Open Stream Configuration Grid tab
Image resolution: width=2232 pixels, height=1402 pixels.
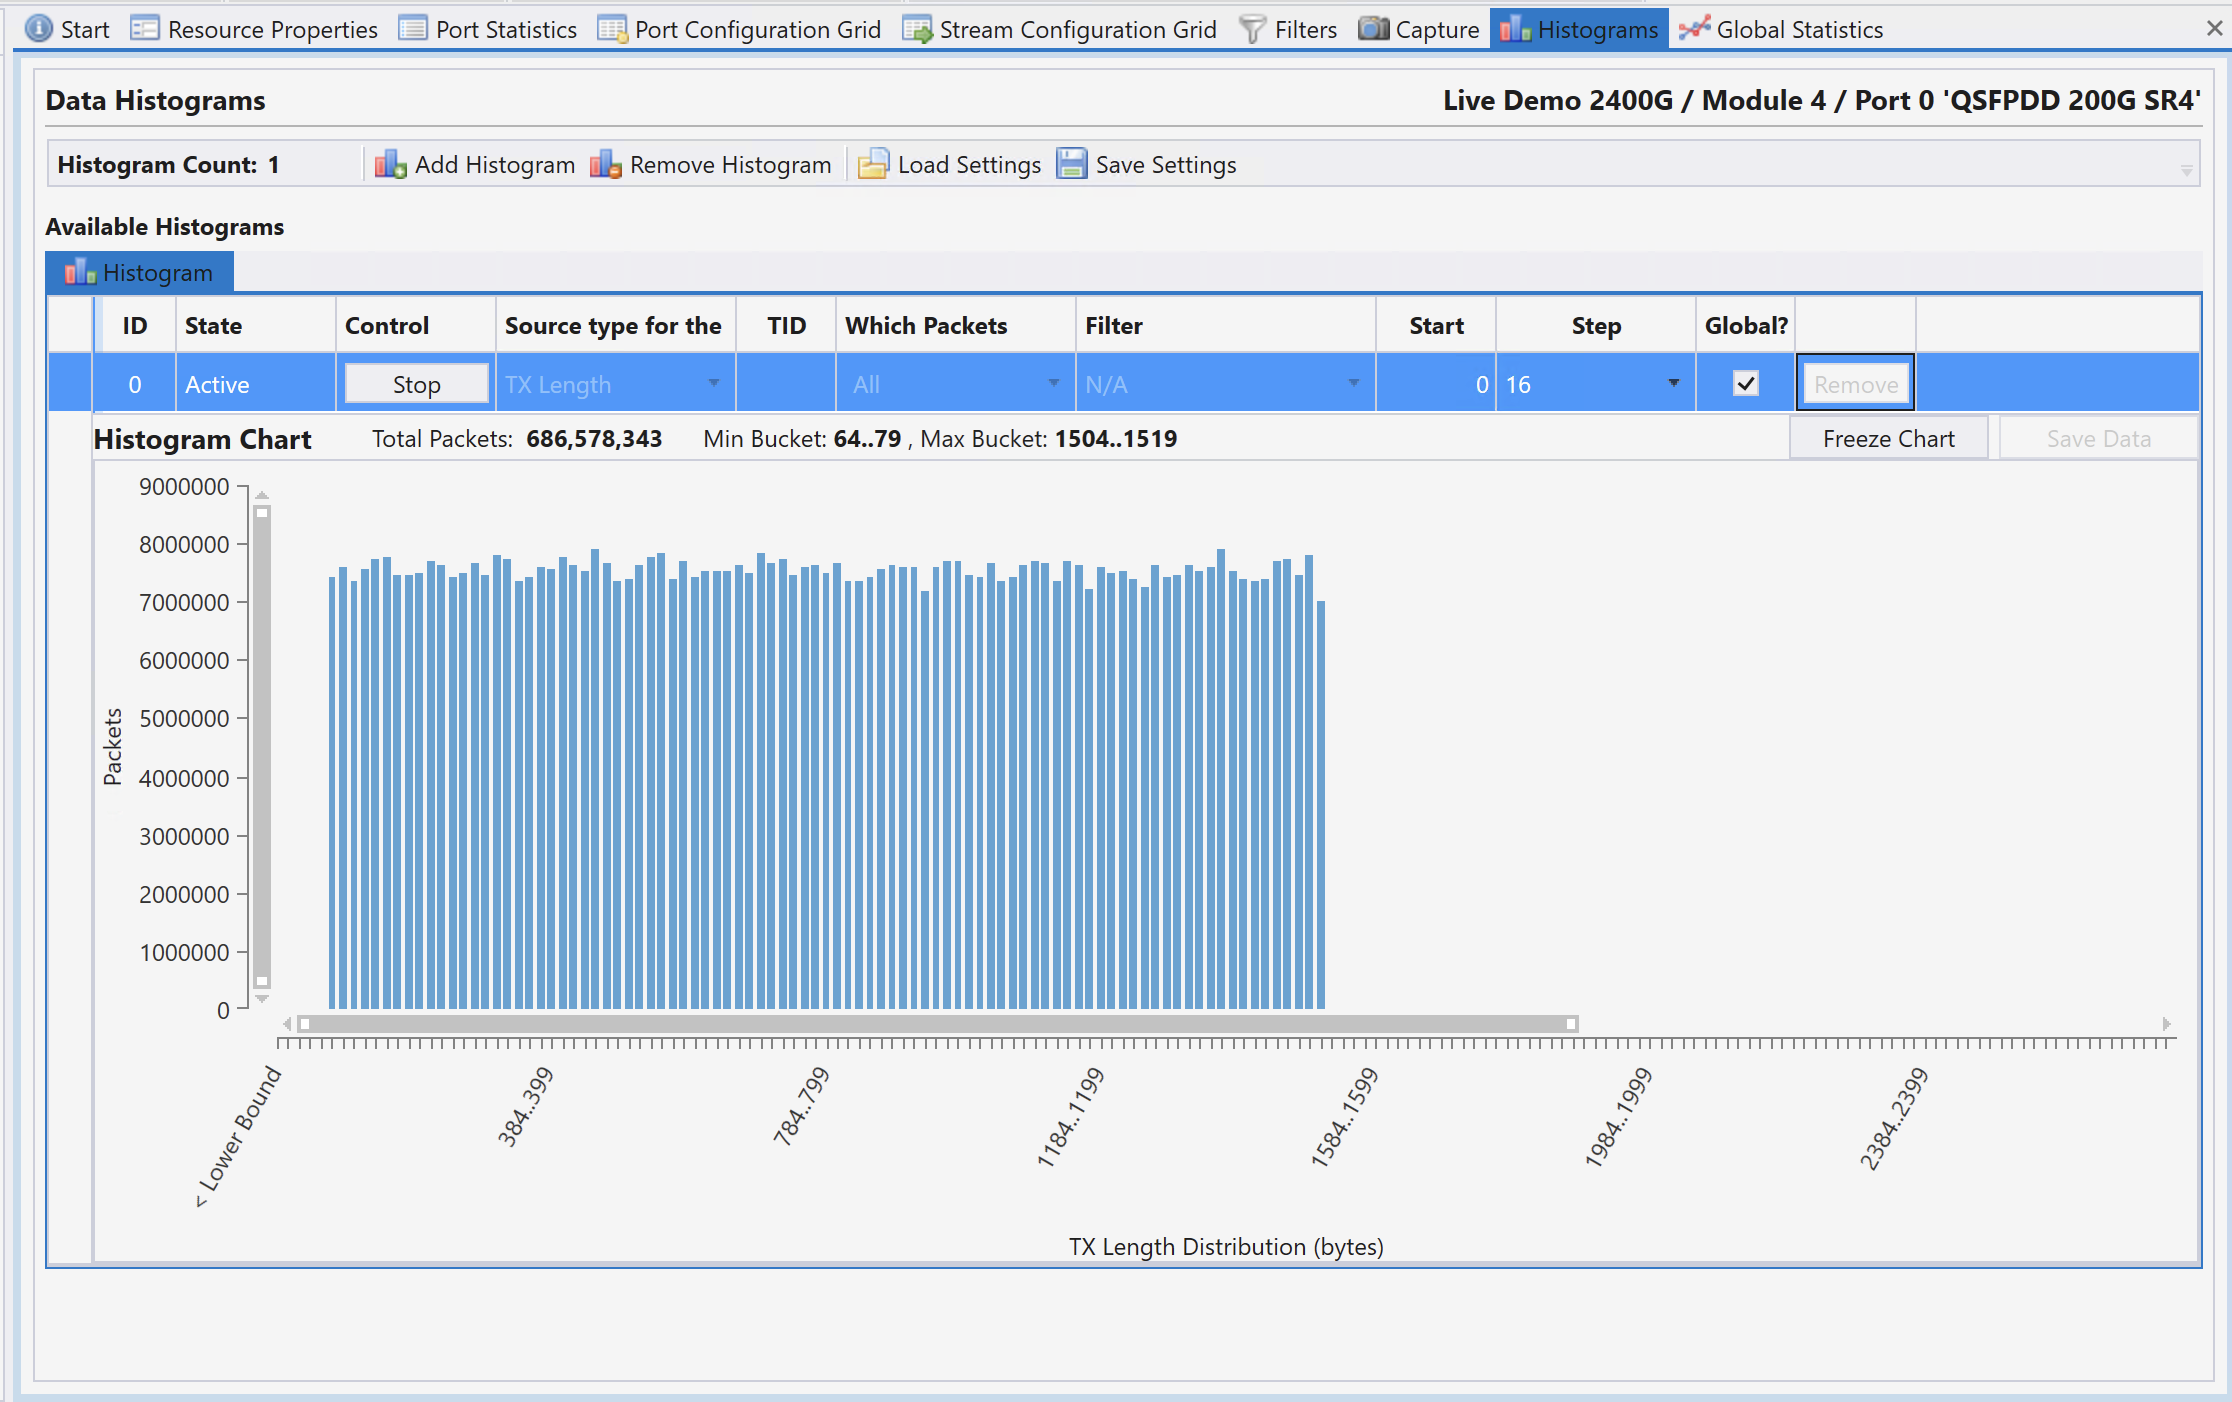[1060, 29]
